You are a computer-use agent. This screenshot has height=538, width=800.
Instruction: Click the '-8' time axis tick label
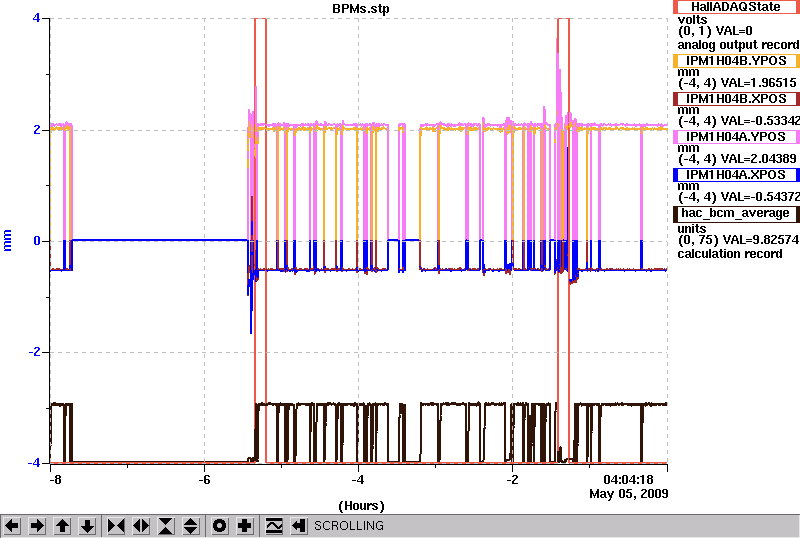click(x=55, y=480)
